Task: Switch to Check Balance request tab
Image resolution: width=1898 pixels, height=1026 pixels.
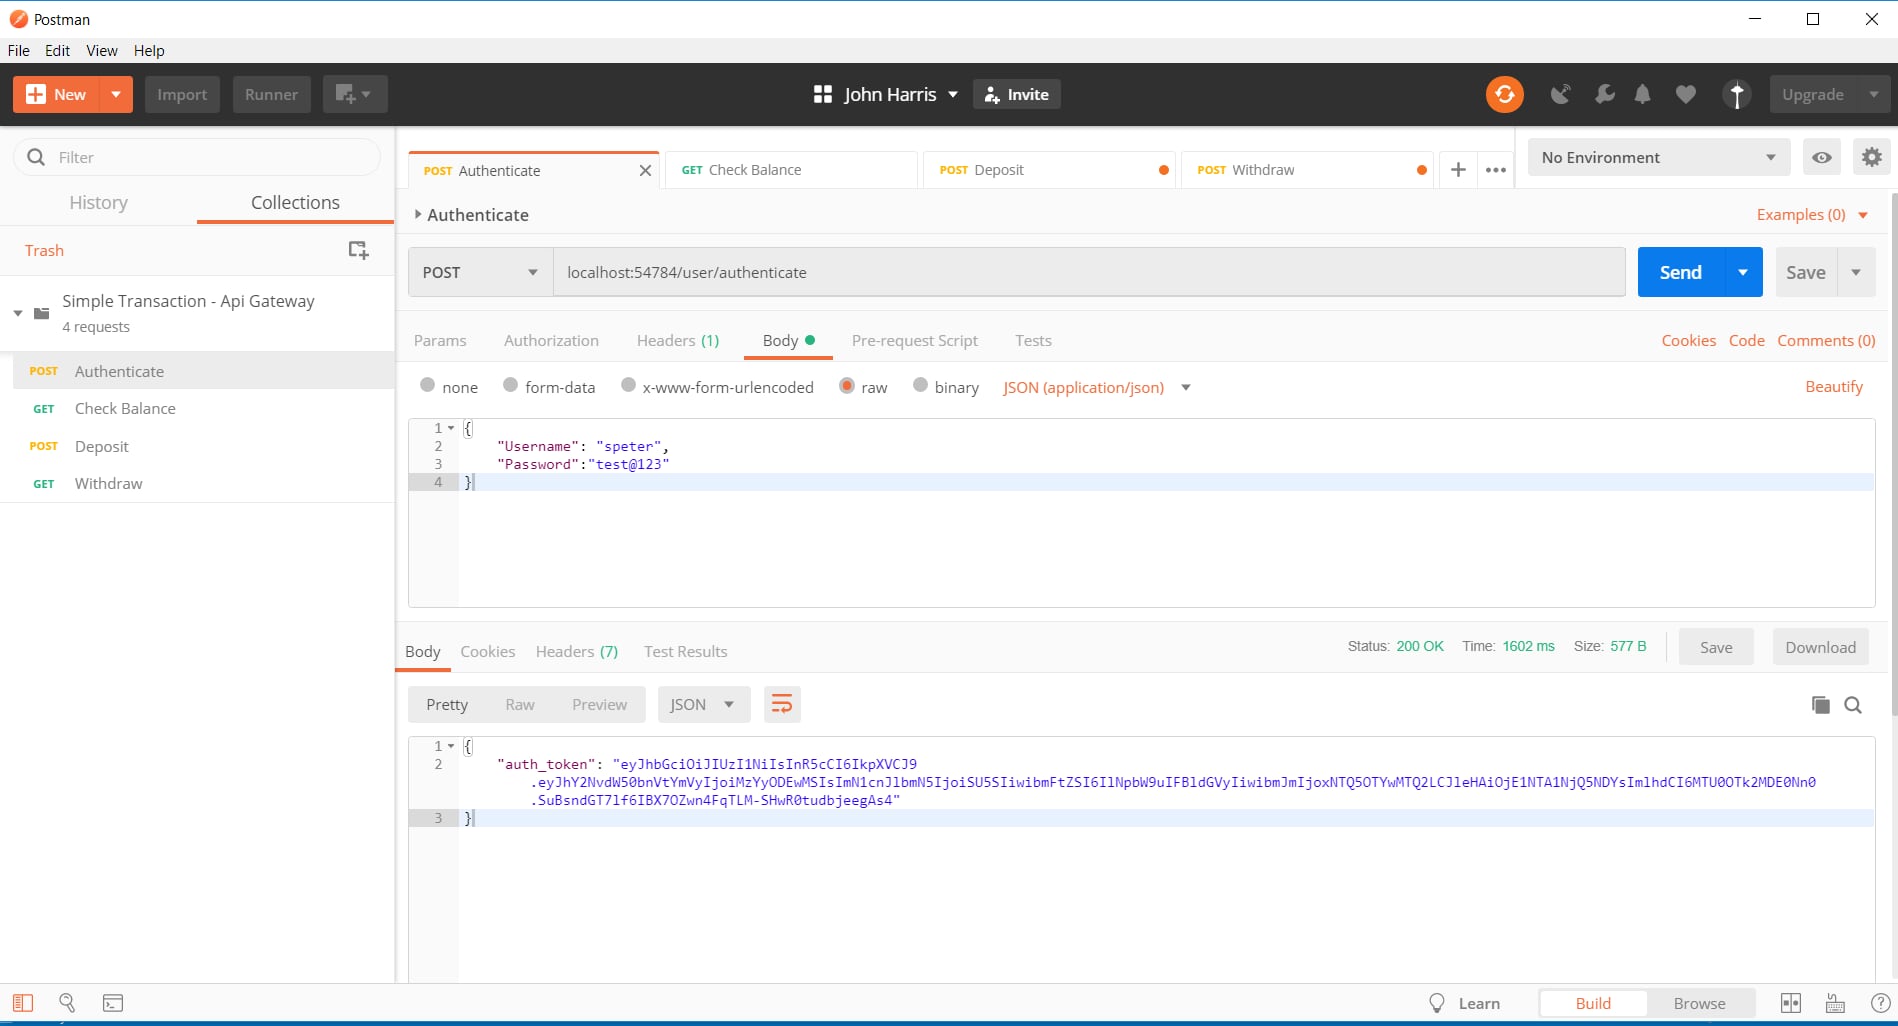Action: pyautogui.click(x=792, y=170)
